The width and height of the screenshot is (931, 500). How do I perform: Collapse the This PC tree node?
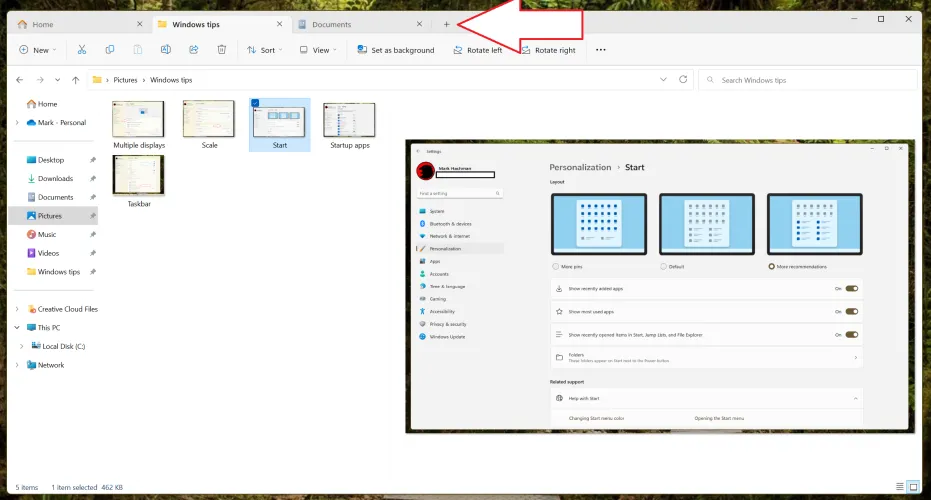coord(17,327)
